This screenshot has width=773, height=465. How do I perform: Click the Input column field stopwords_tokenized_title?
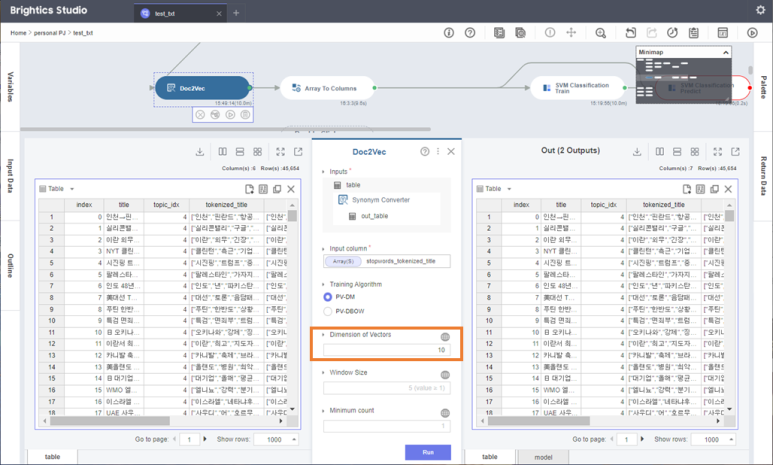386,261
